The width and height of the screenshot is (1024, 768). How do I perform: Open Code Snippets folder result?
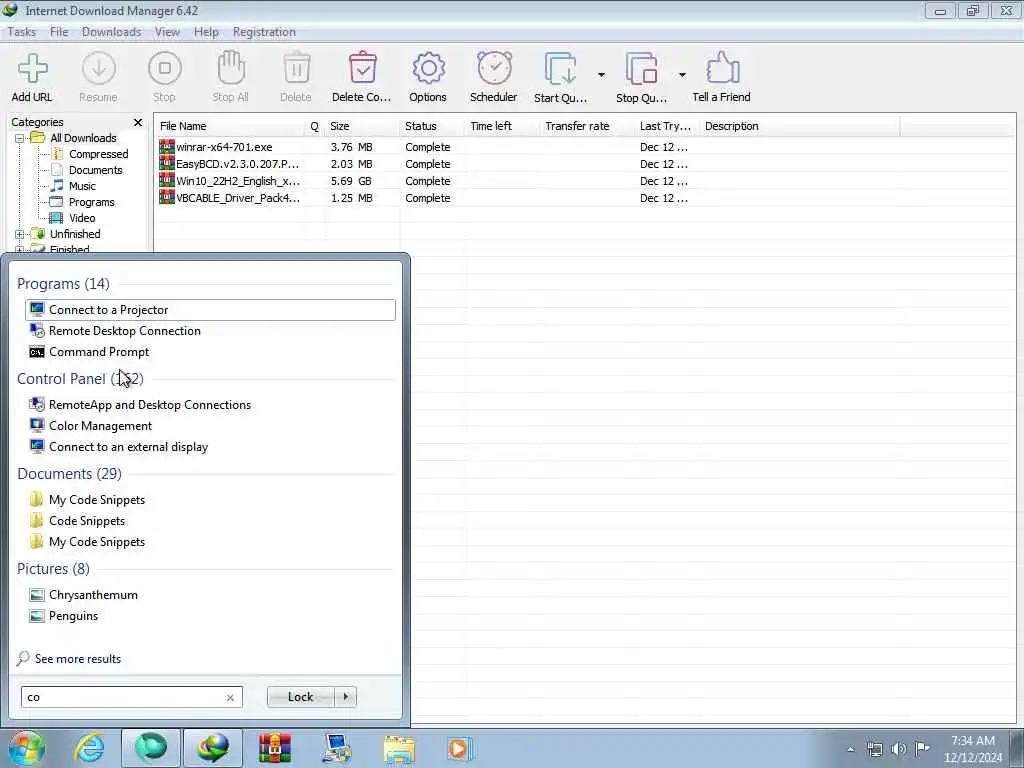pos(210,520)
